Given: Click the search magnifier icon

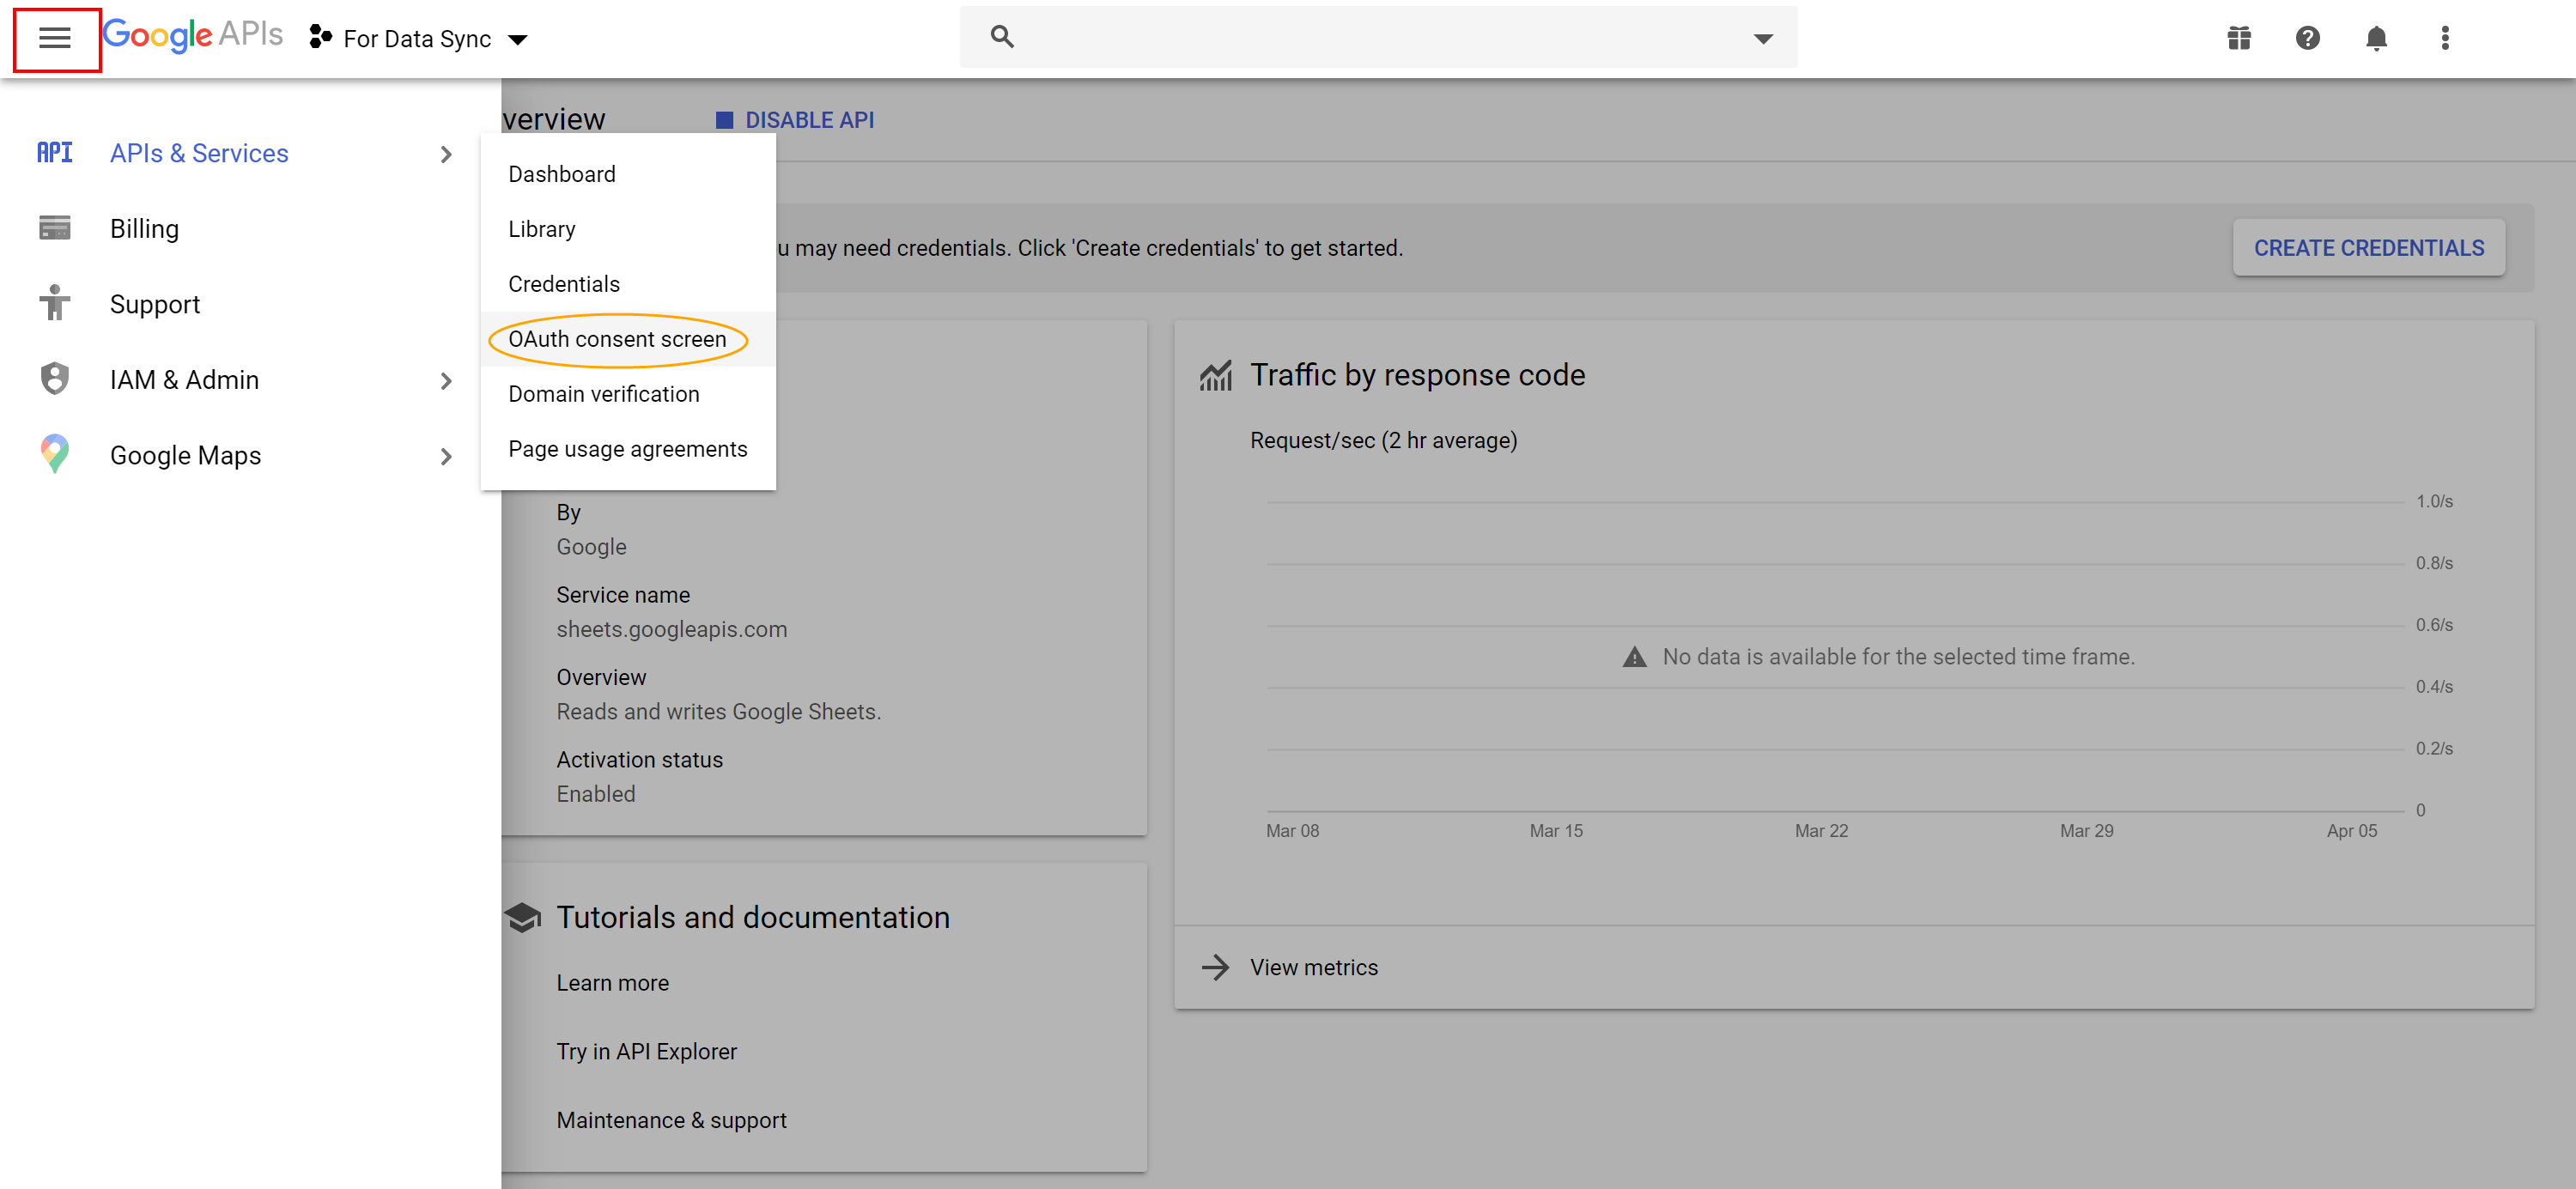Looking at the screenshot, I should pos(1002,37).
